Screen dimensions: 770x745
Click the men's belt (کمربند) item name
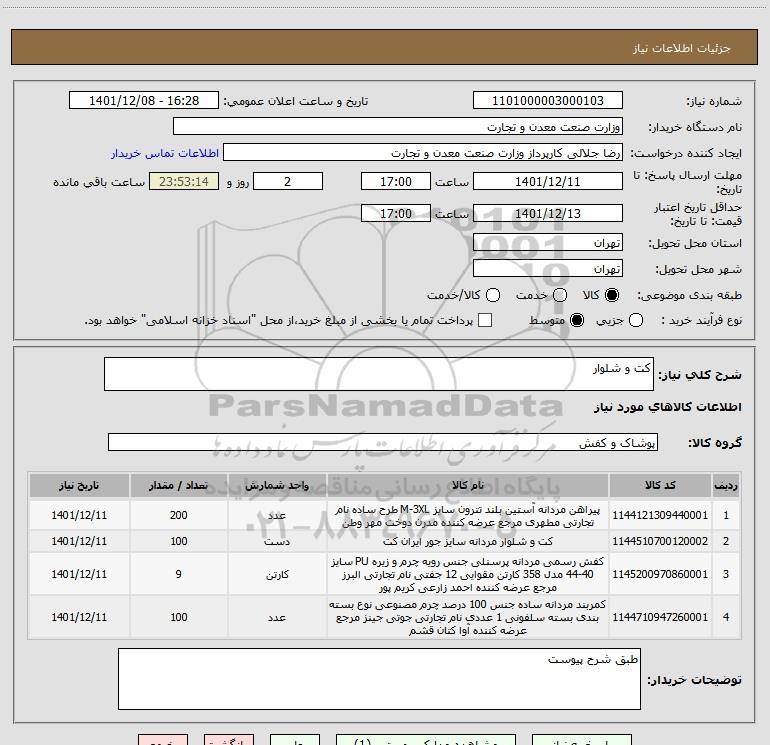pyautogui.click(x=468, y=617)
